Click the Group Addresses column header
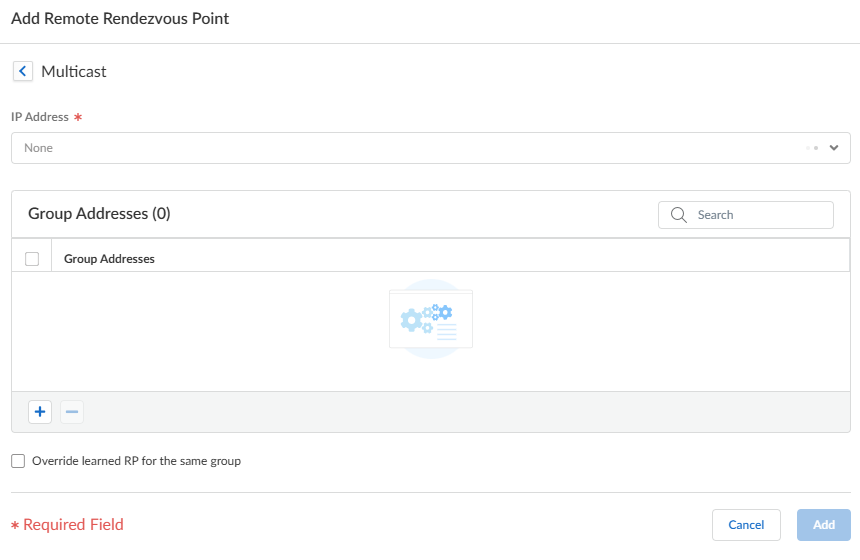This screenshot has height=560, width=860. point(109,259)
